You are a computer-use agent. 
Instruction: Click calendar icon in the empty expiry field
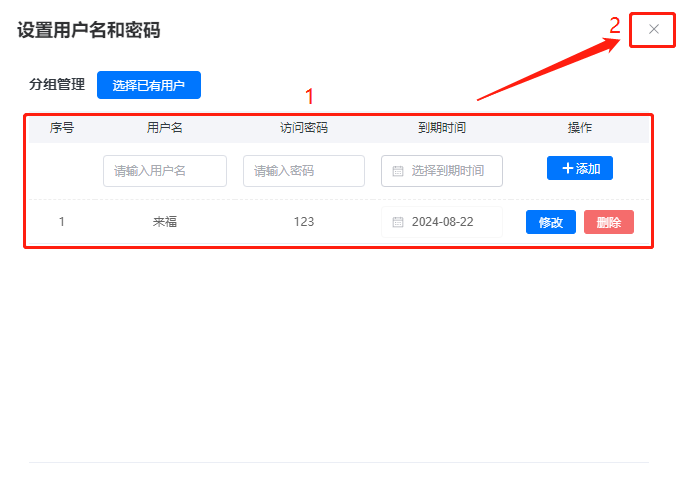397,171
